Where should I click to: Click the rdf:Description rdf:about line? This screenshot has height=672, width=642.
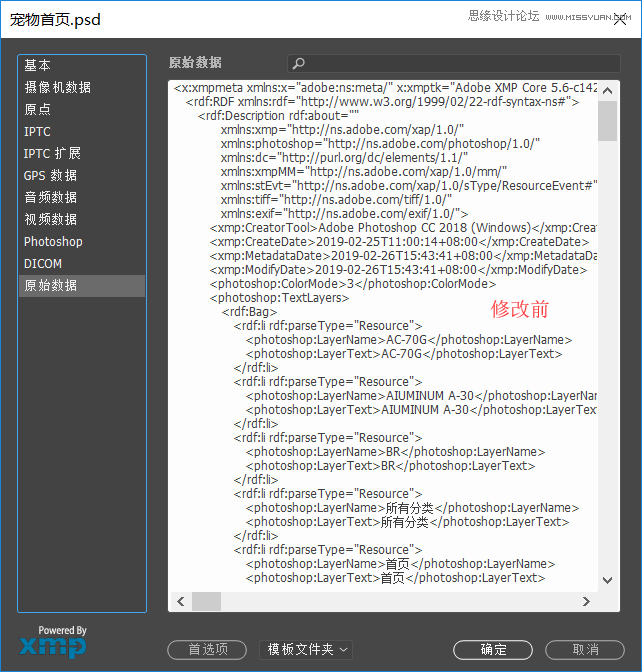278,116
